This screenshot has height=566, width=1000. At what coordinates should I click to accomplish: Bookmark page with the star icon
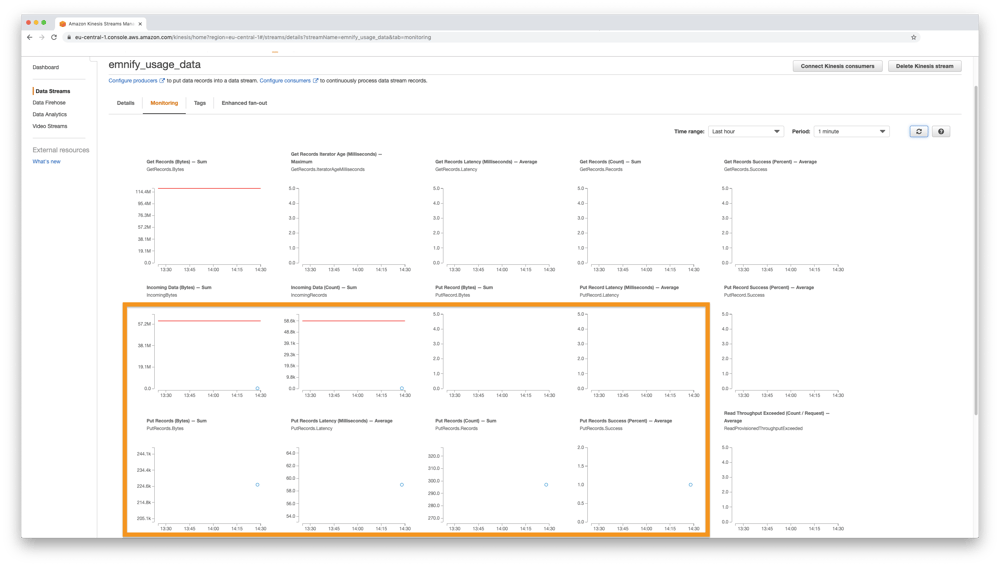913,38
